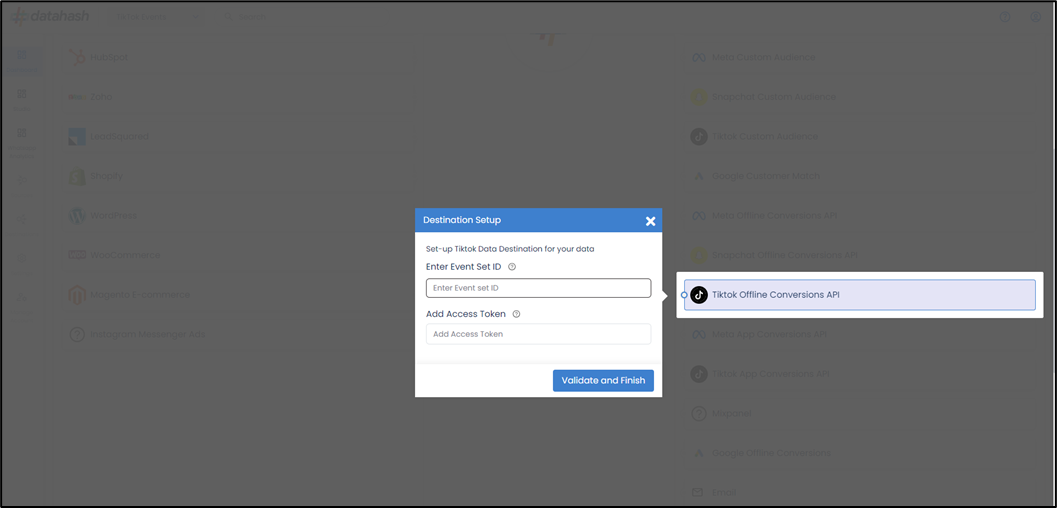Click the Snapchat Custom Audience logo
The height and width of the screenshot is (508, 1057).
[699, 97]
